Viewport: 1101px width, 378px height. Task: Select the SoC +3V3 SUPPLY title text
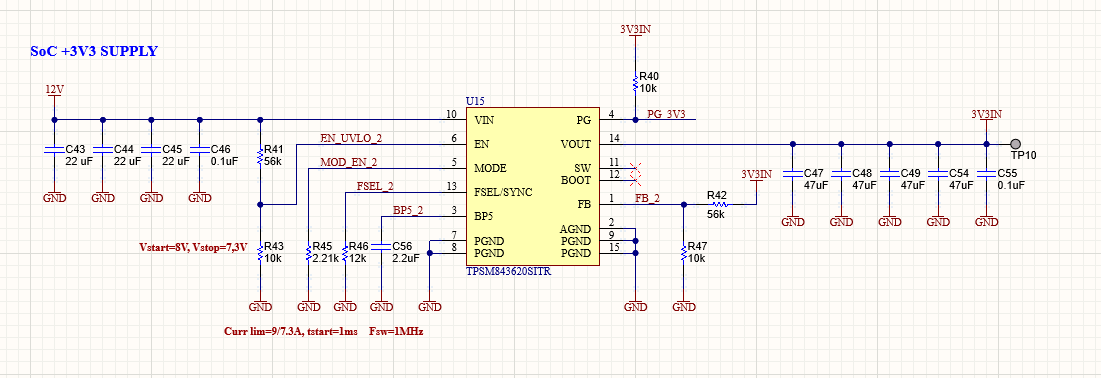(93, 51)
